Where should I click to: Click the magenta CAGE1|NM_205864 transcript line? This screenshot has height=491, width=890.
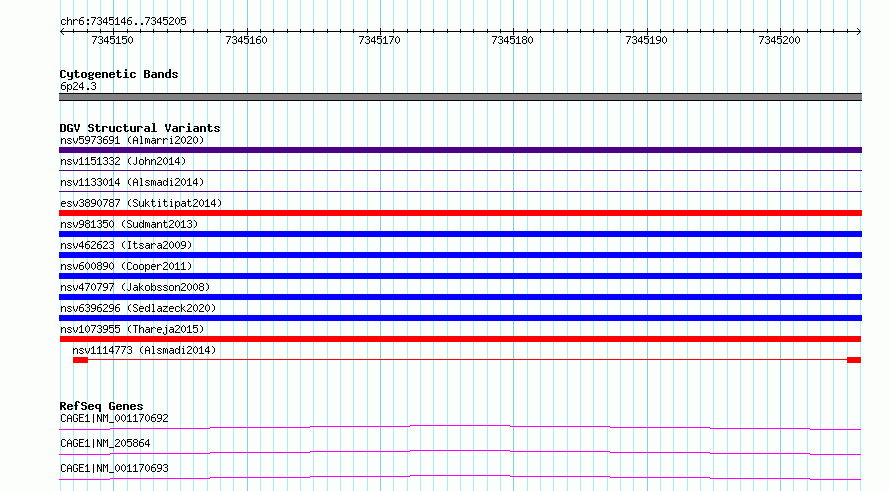pyautogui.click(x=460, y=452)
